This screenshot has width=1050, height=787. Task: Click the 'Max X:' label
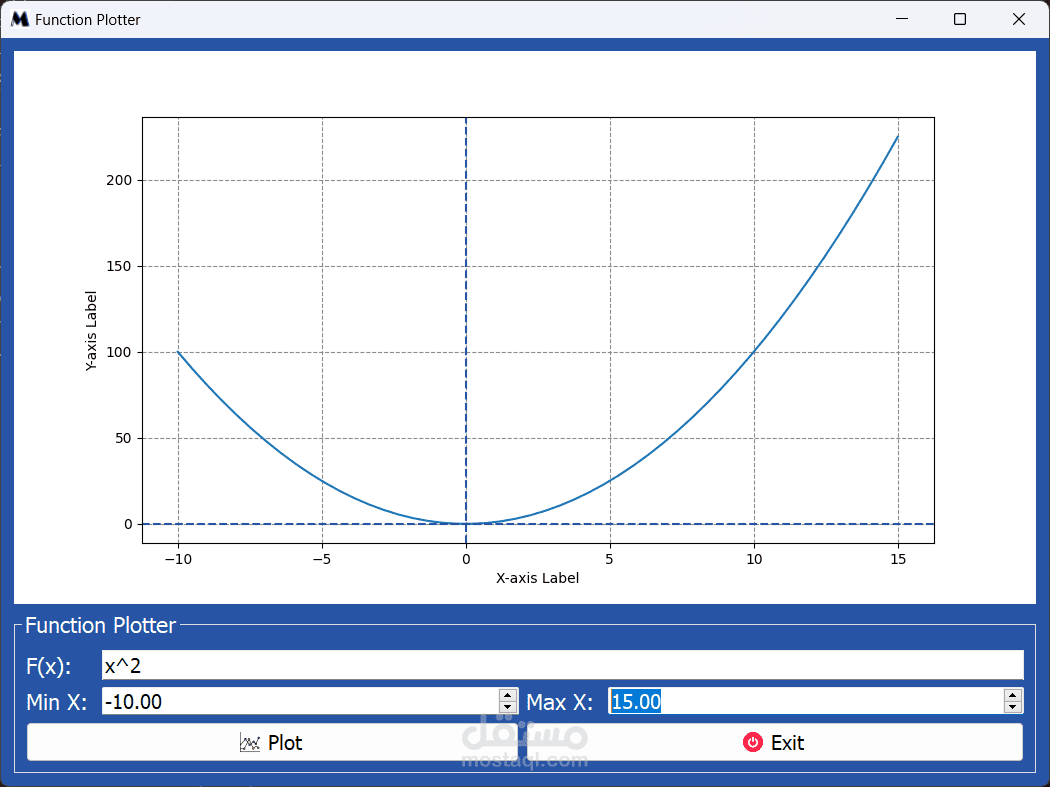pyautogui.click(x=559, y=702)
